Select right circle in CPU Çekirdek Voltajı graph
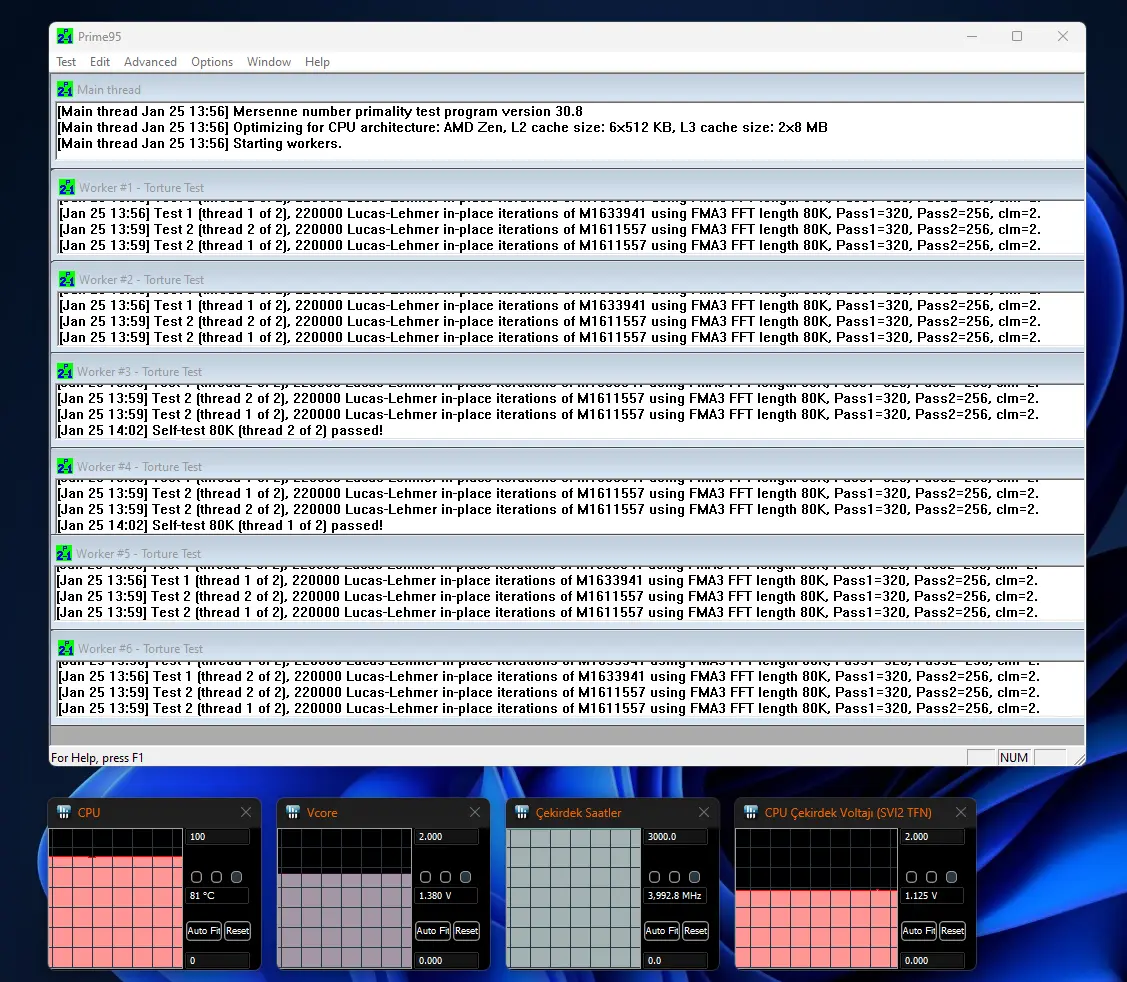 pos(952,877)
